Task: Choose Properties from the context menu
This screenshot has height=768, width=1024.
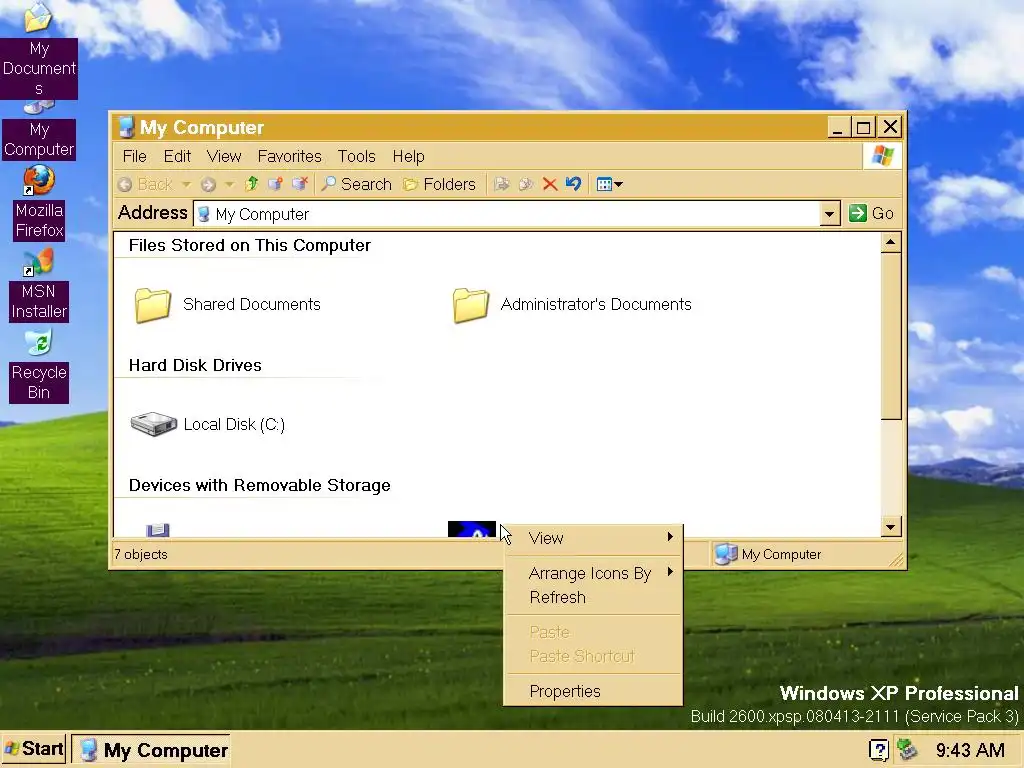Action: pyautogui.click(x=594, y=692)
